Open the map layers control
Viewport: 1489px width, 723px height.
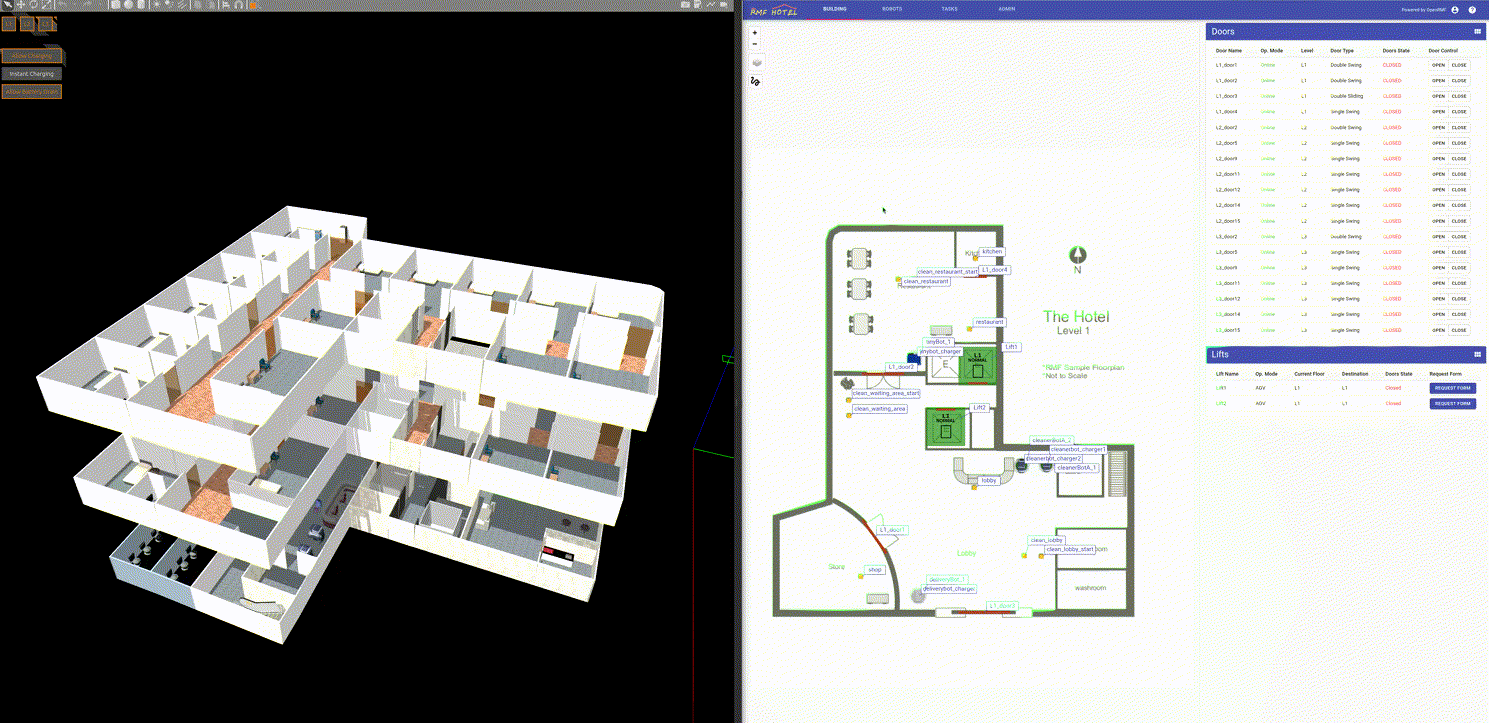(756, 62)
